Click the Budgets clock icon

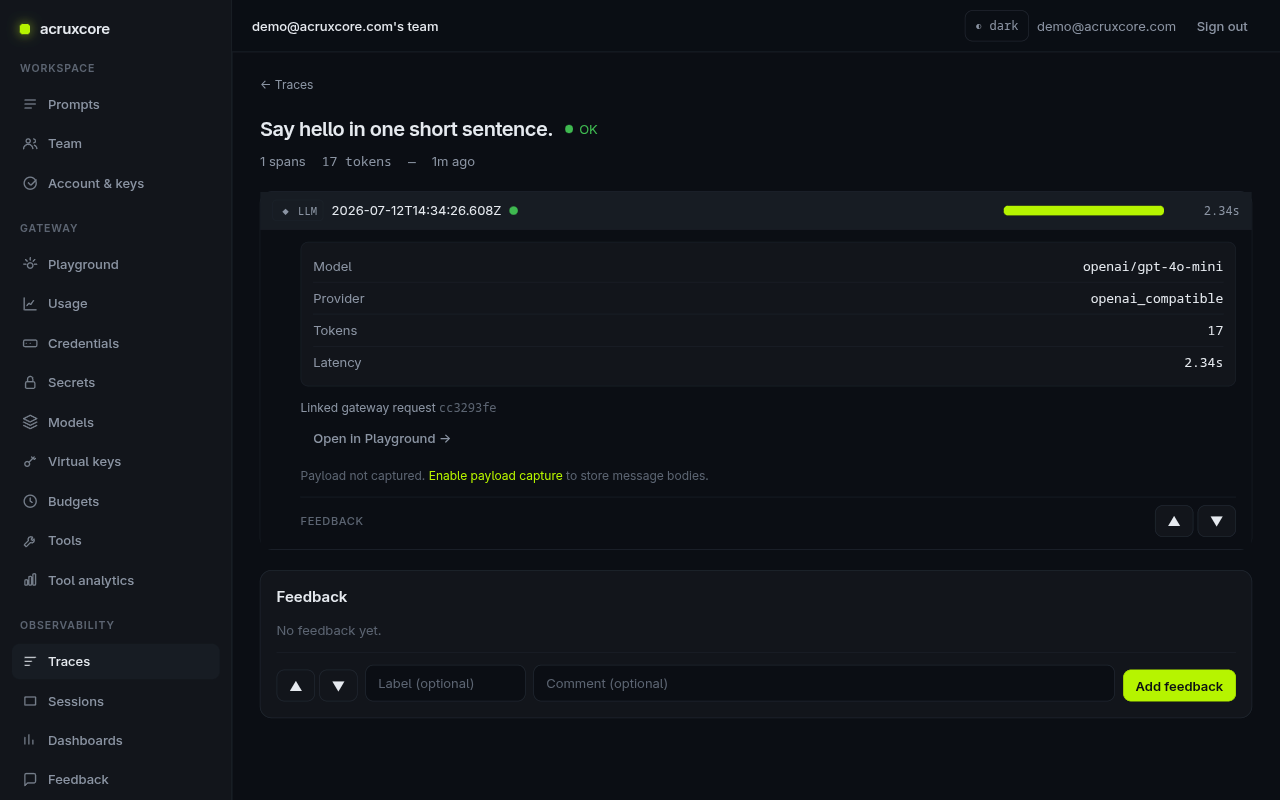click(30, 501)
